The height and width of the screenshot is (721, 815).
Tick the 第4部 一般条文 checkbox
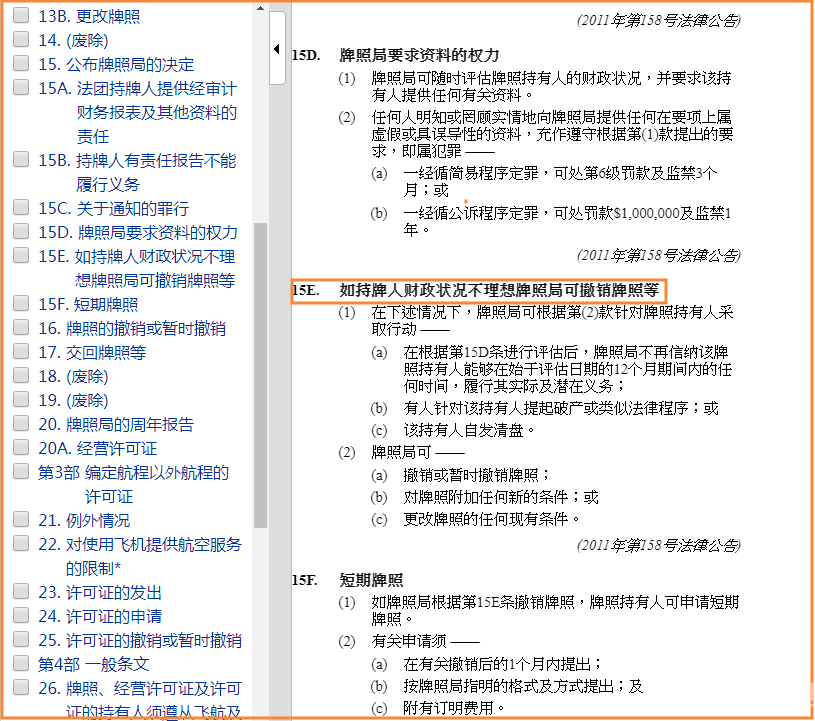(21, 663)
